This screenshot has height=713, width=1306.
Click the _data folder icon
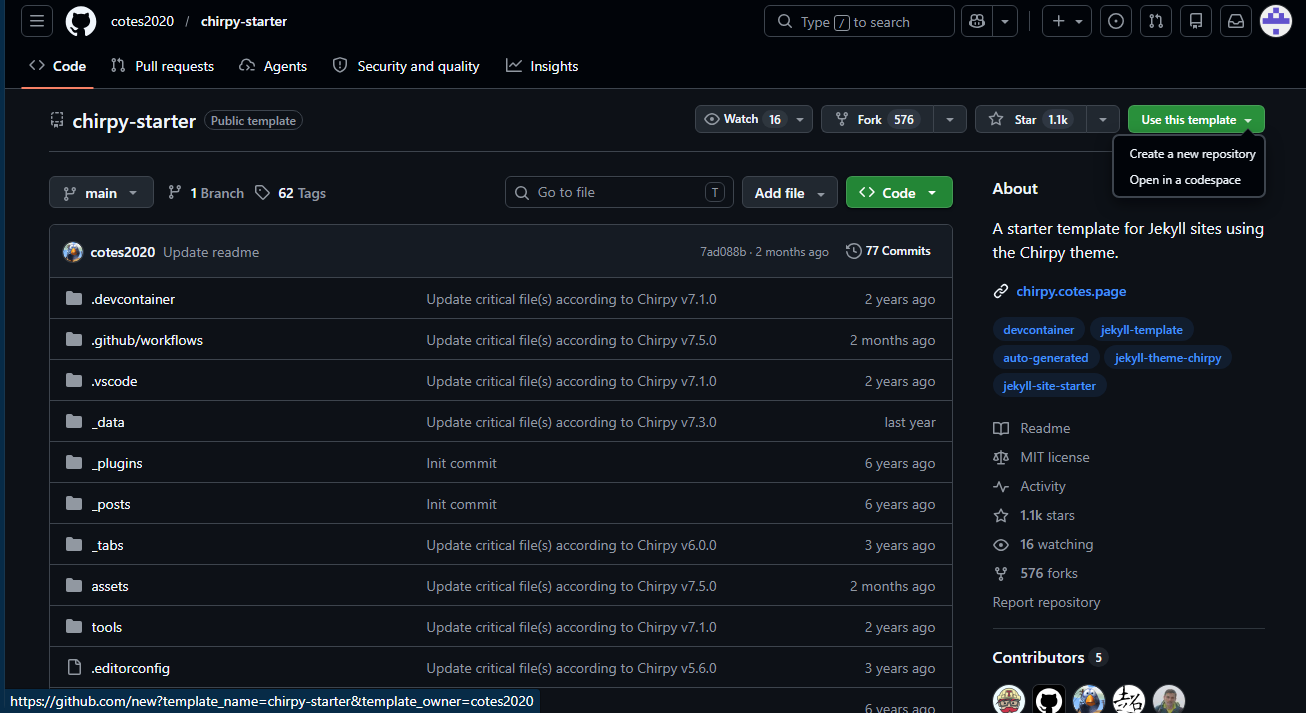click(74, 422)
